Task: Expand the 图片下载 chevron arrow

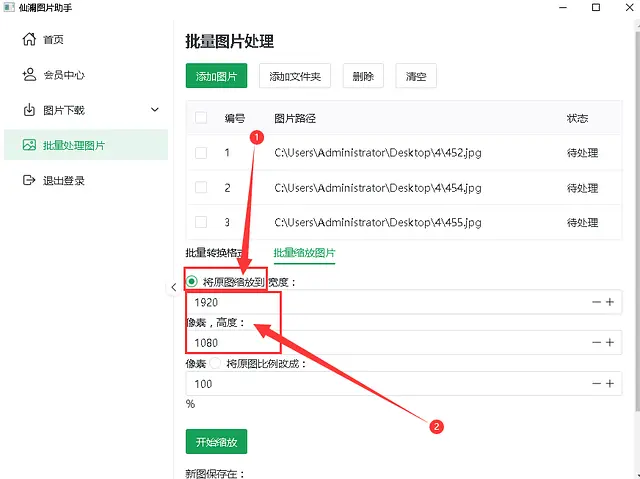Action: (x=155, y=109)
